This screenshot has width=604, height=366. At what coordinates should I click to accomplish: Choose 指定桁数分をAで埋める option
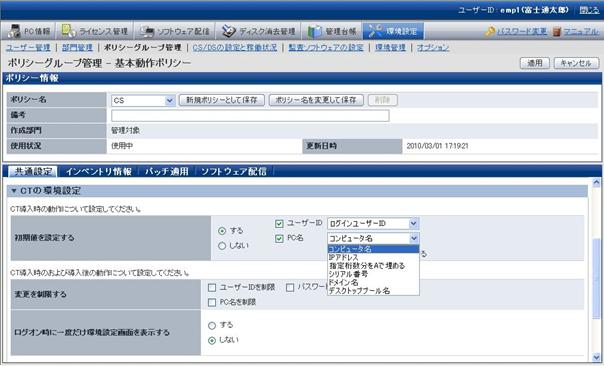[x=373, y=266]
